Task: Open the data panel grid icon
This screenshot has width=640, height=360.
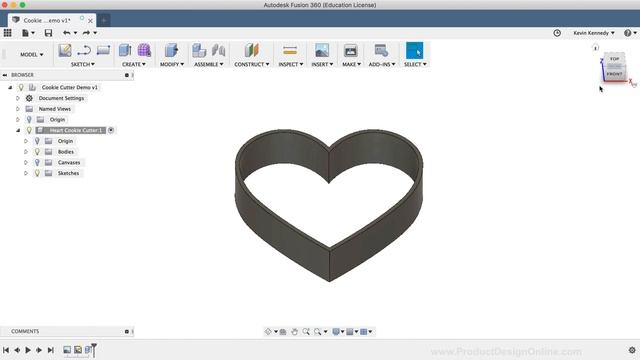Action: pos(7,33)
